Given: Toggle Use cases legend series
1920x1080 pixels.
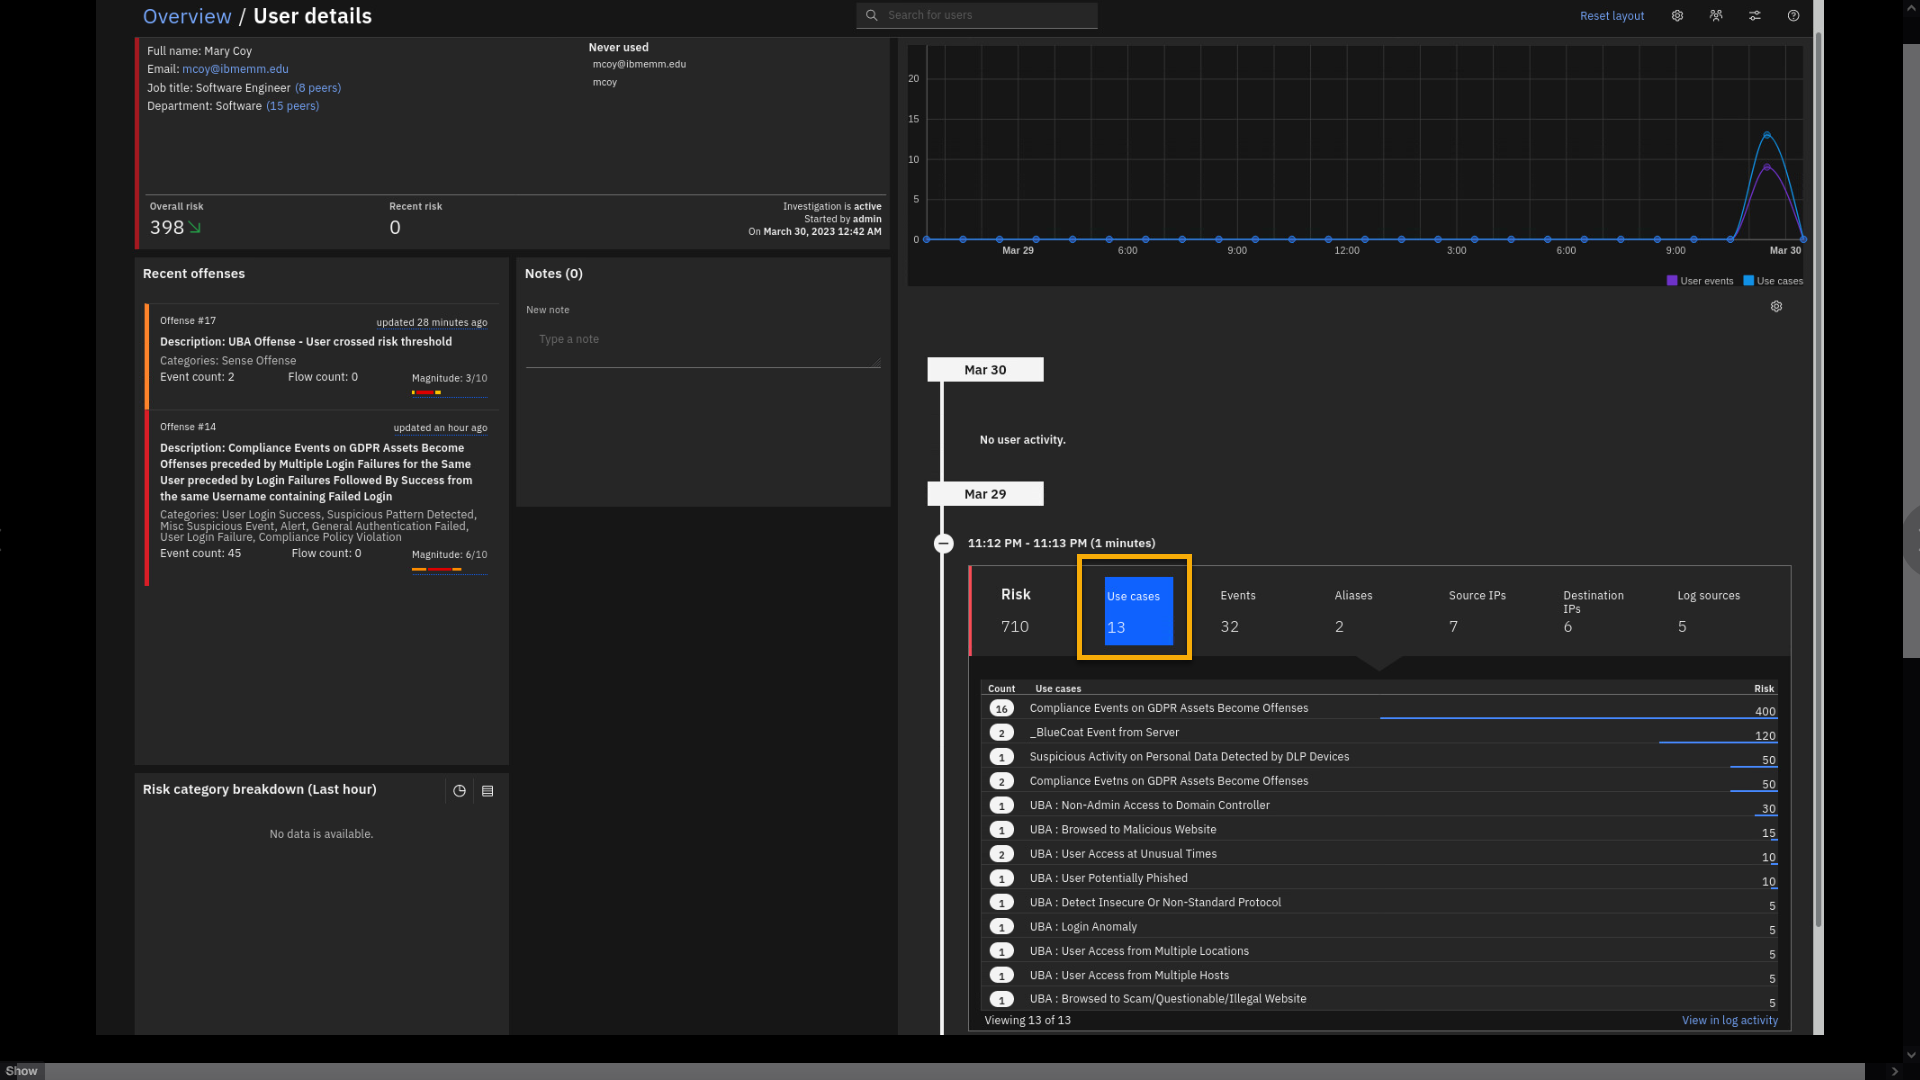Looking at the screenshot, I should [x=1773, y=281].
